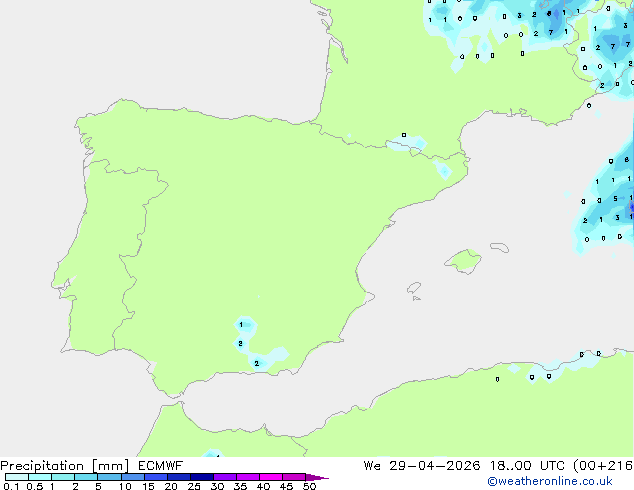Click the 5–10 mm legend swatch
634x490 pixels.
pos(109,477)
